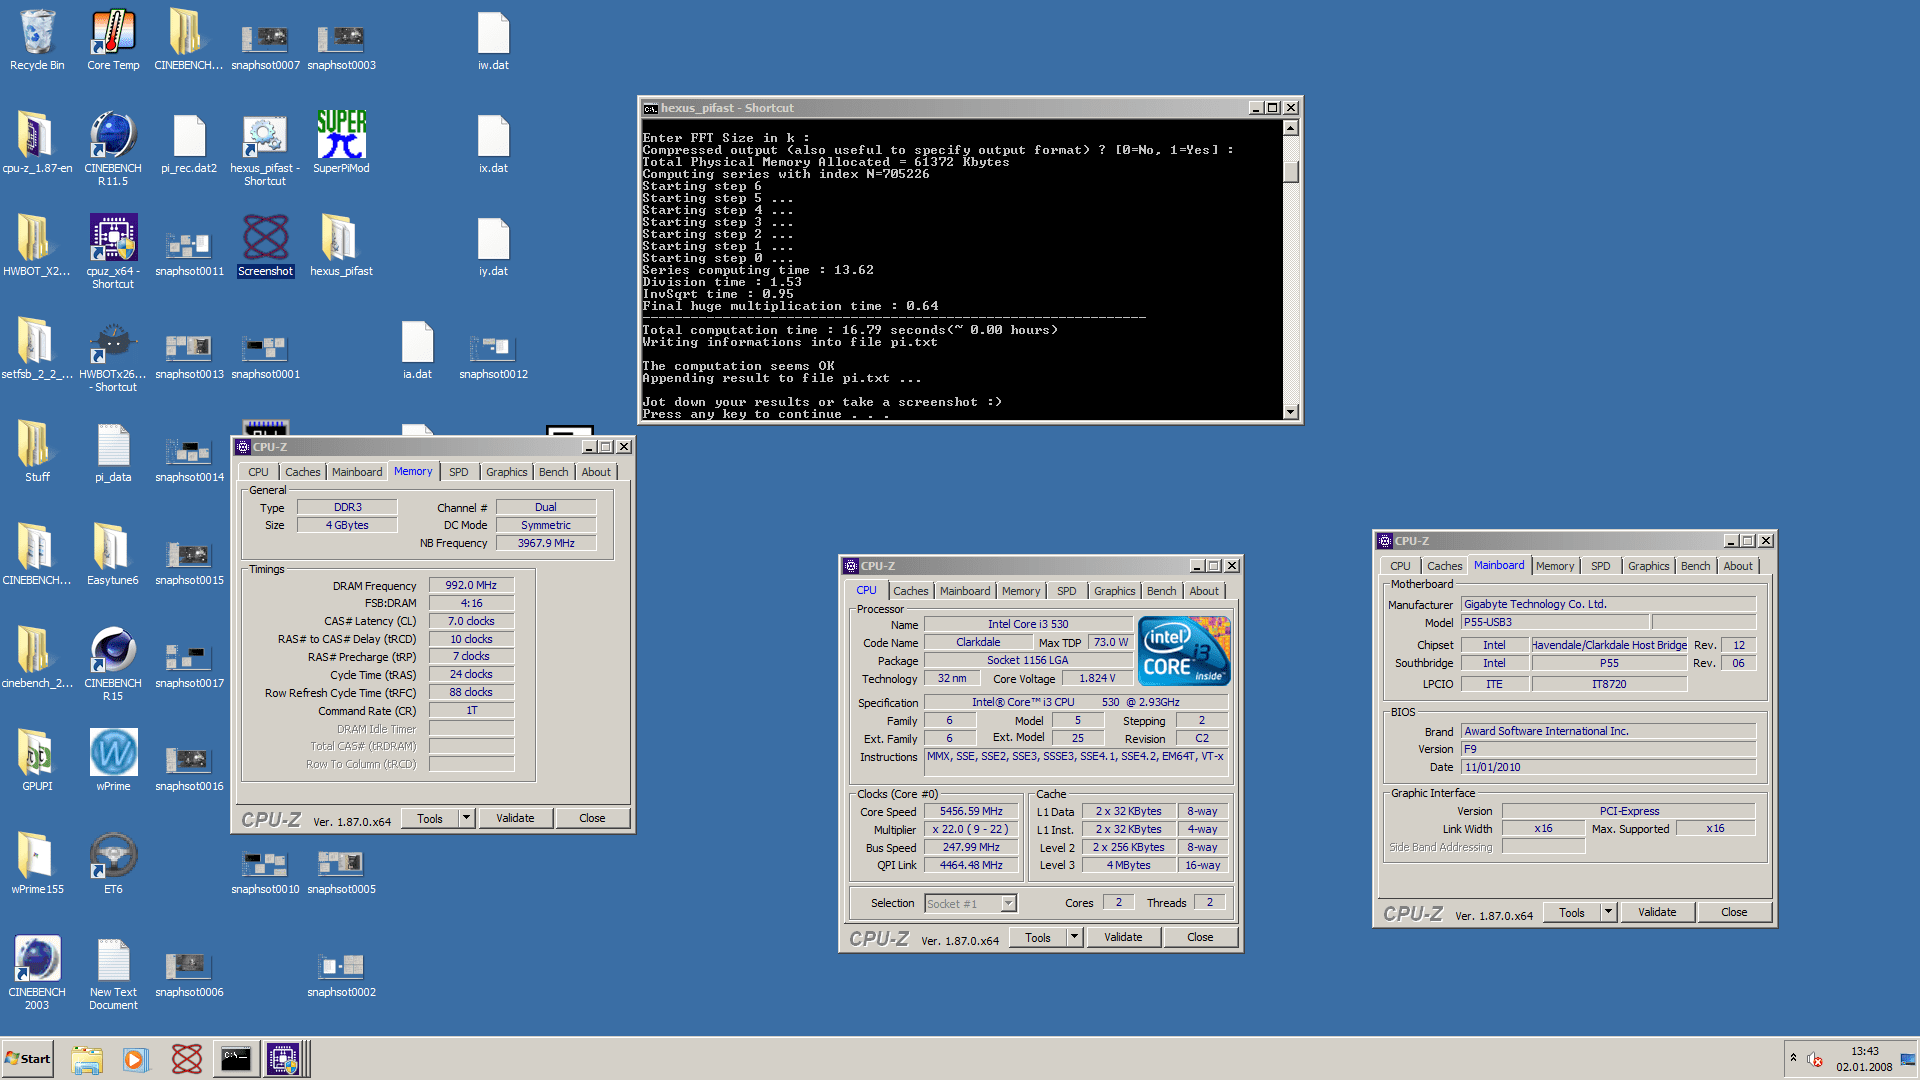
Task: Open the Caches tab in processor CPU-Z window
Action: tap(910, 591)
